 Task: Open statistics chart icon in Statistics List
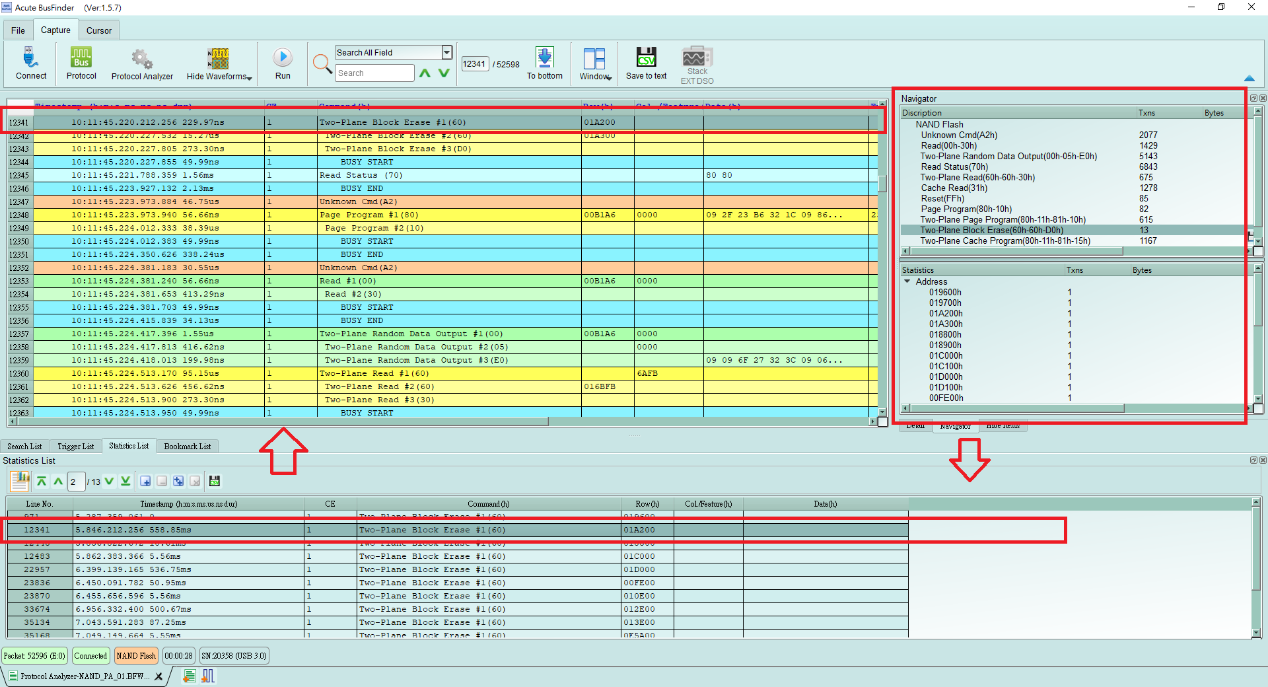(19, 481)
